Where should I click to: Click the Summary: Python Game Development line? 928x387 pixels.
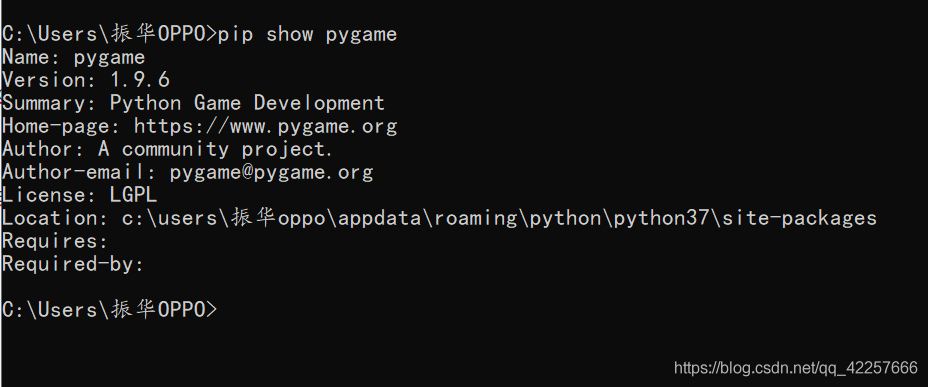[x=193, y=103]
